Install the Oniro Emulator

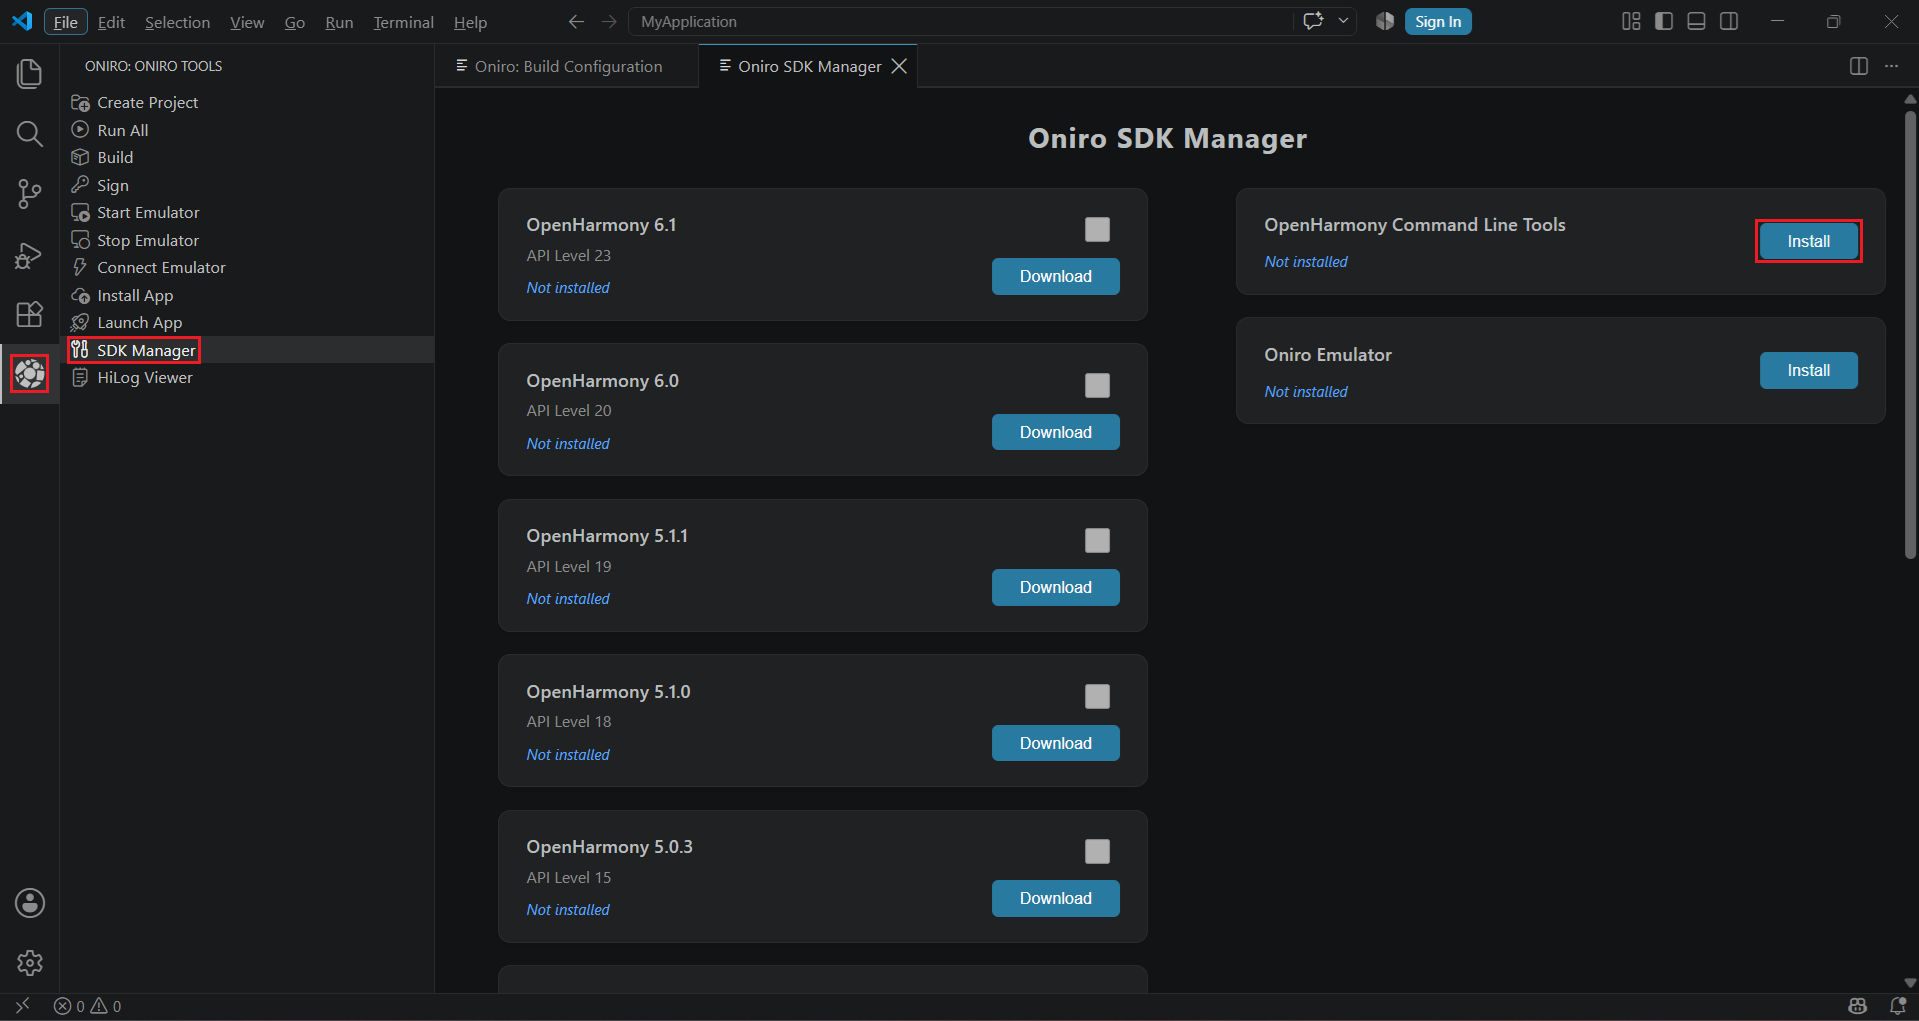(x=1808, y=370)
